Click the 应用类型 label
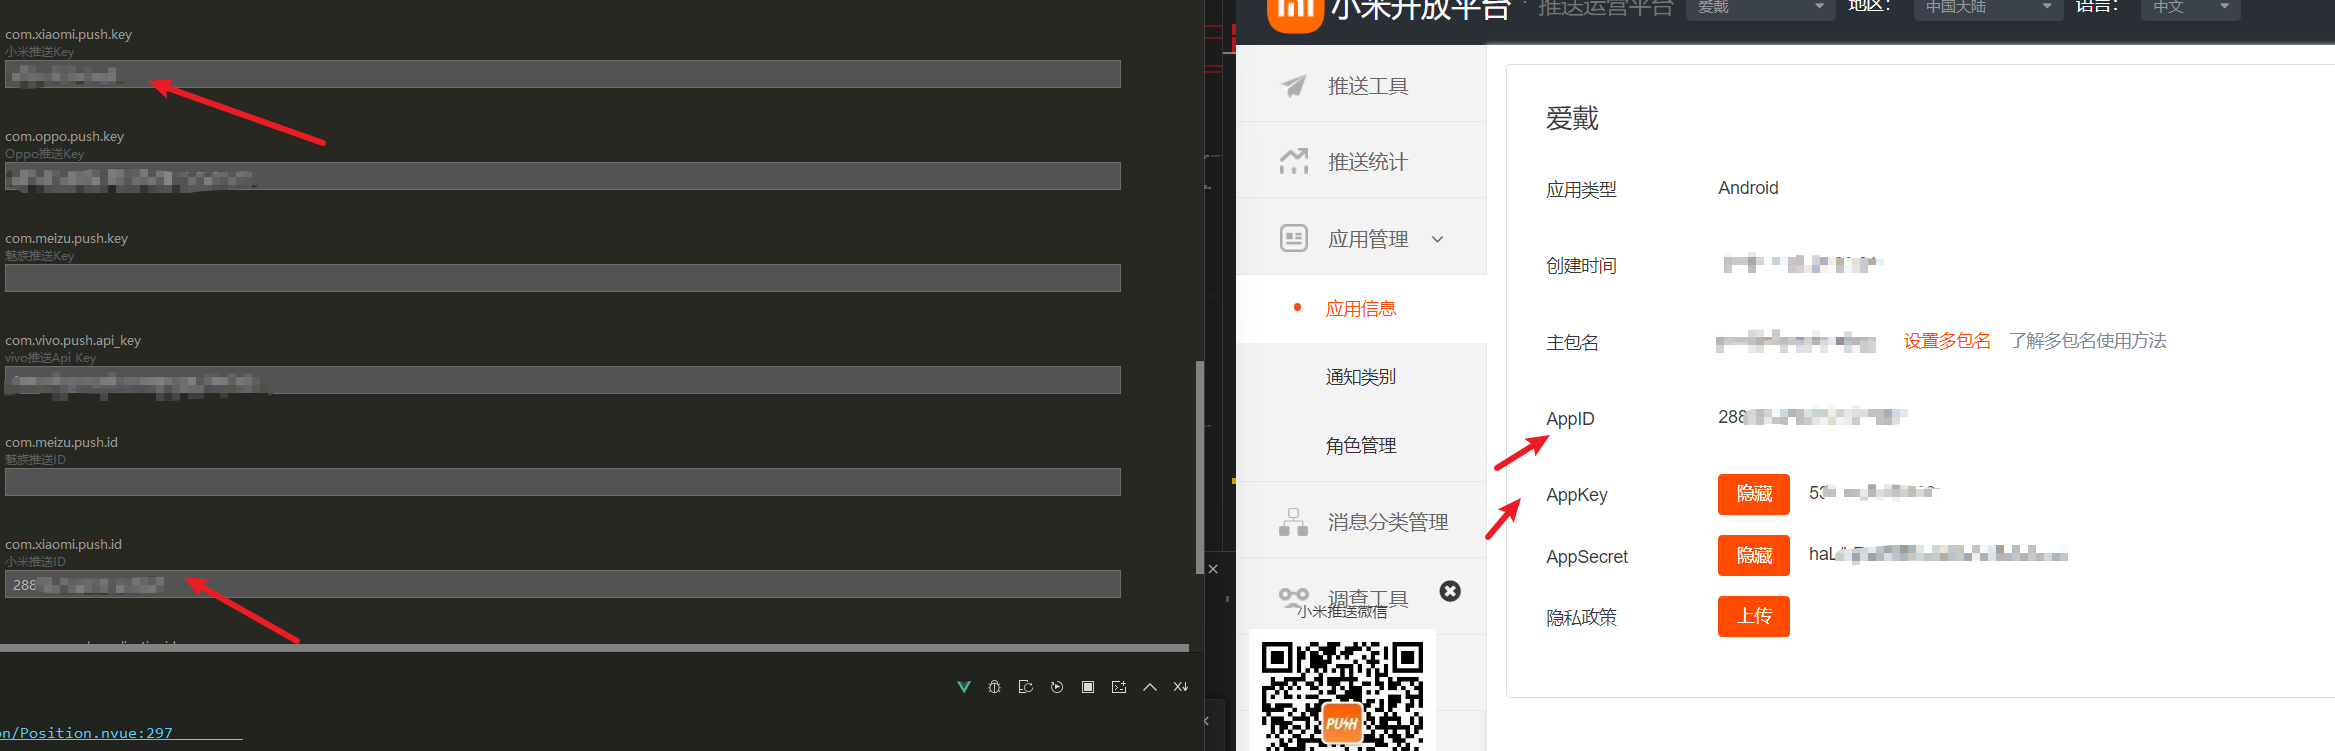Screen dimensions: 2335x751 [1581, 190]
